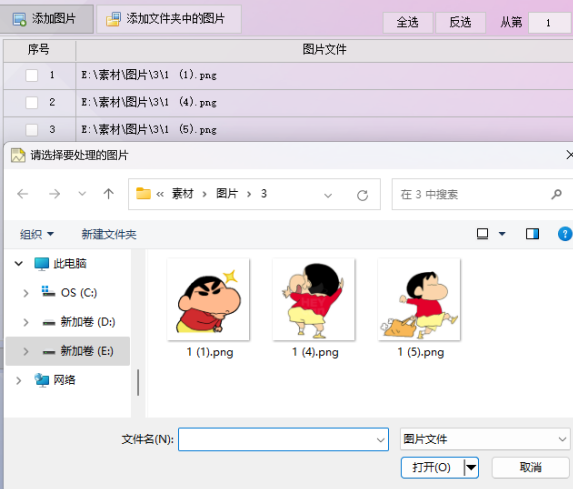Screen dimensions: 574x489
Task: Click 添加文件夹中的图片 button
Action: pyautogui.click(x=169, y=19)
